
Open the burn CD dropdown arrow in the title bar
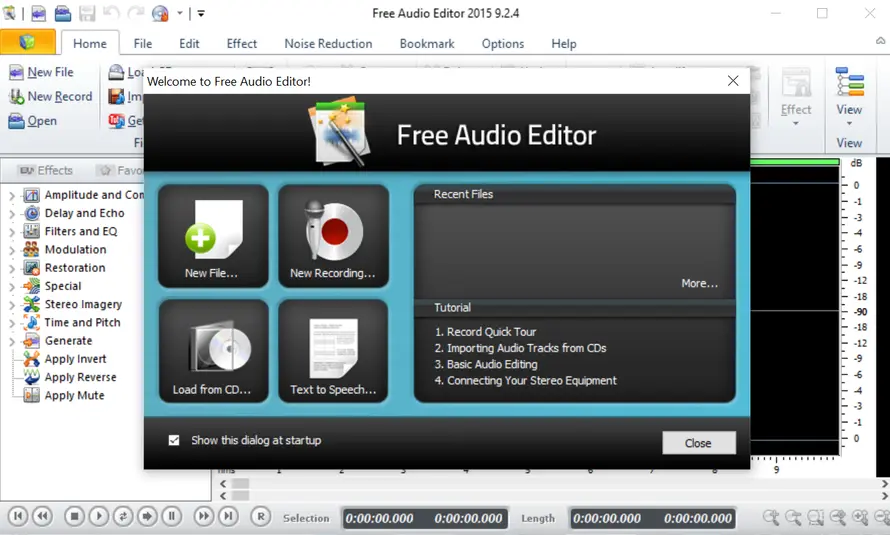tap(179, 12)
